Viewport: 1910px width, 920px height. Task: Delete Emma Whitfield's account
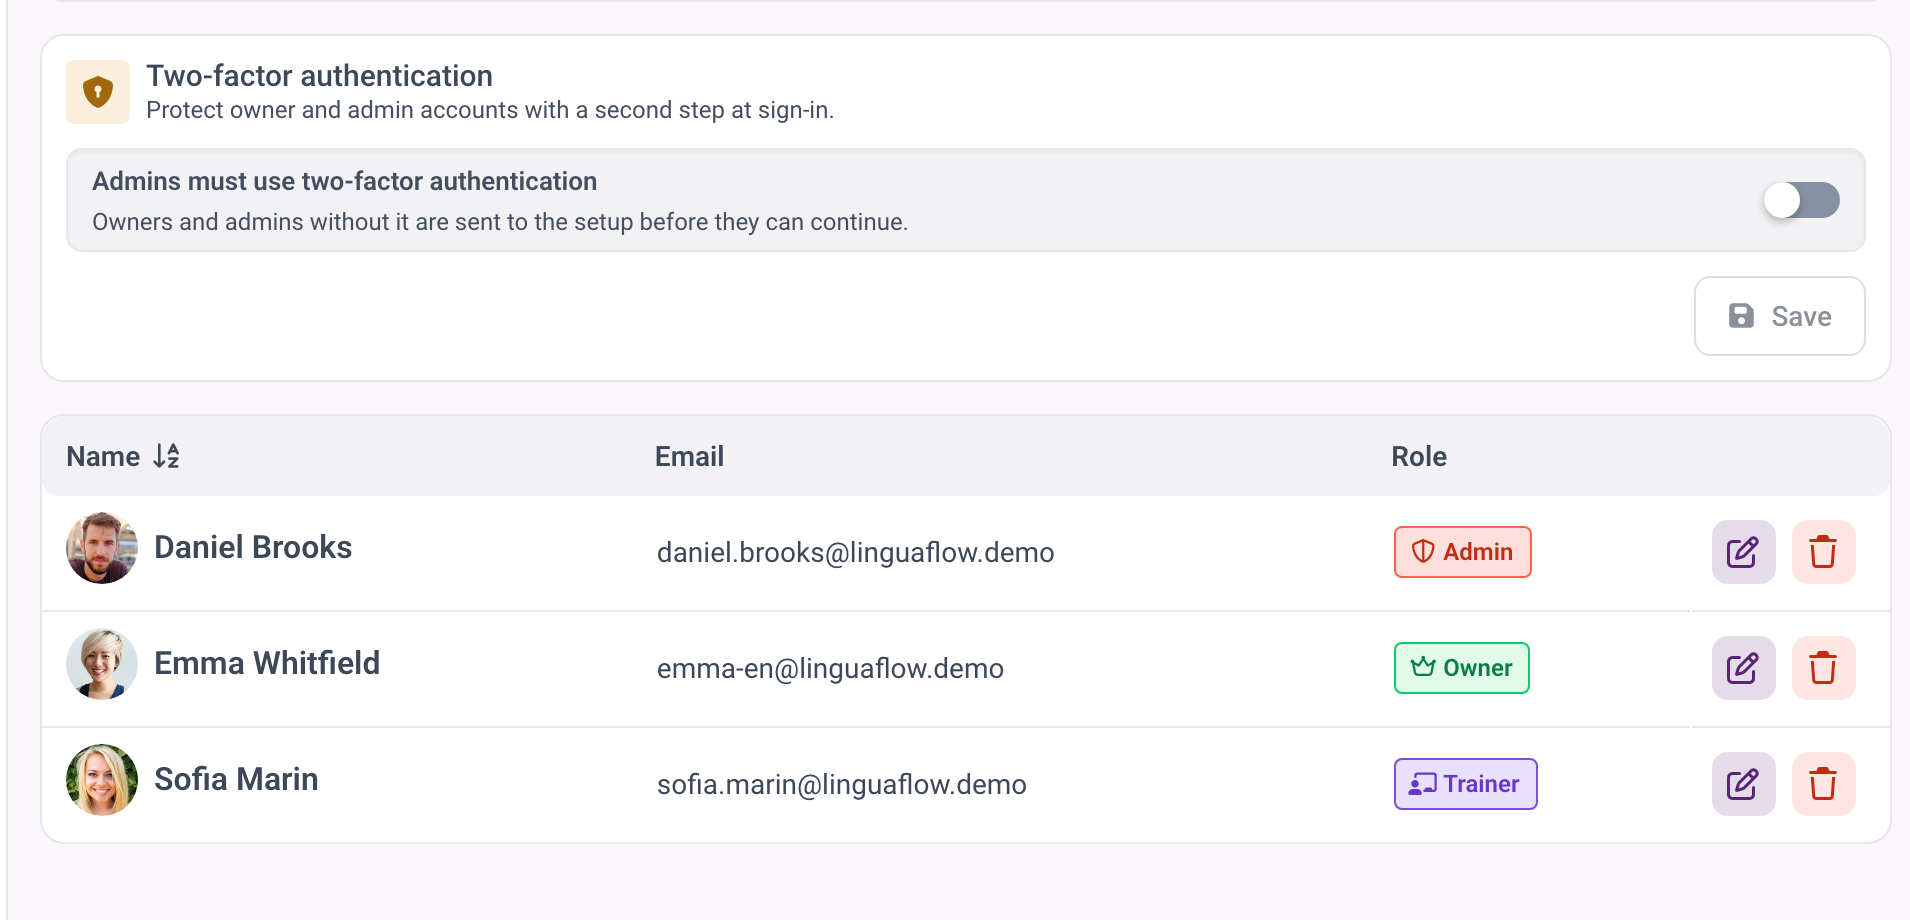[x=1823, y=668]
